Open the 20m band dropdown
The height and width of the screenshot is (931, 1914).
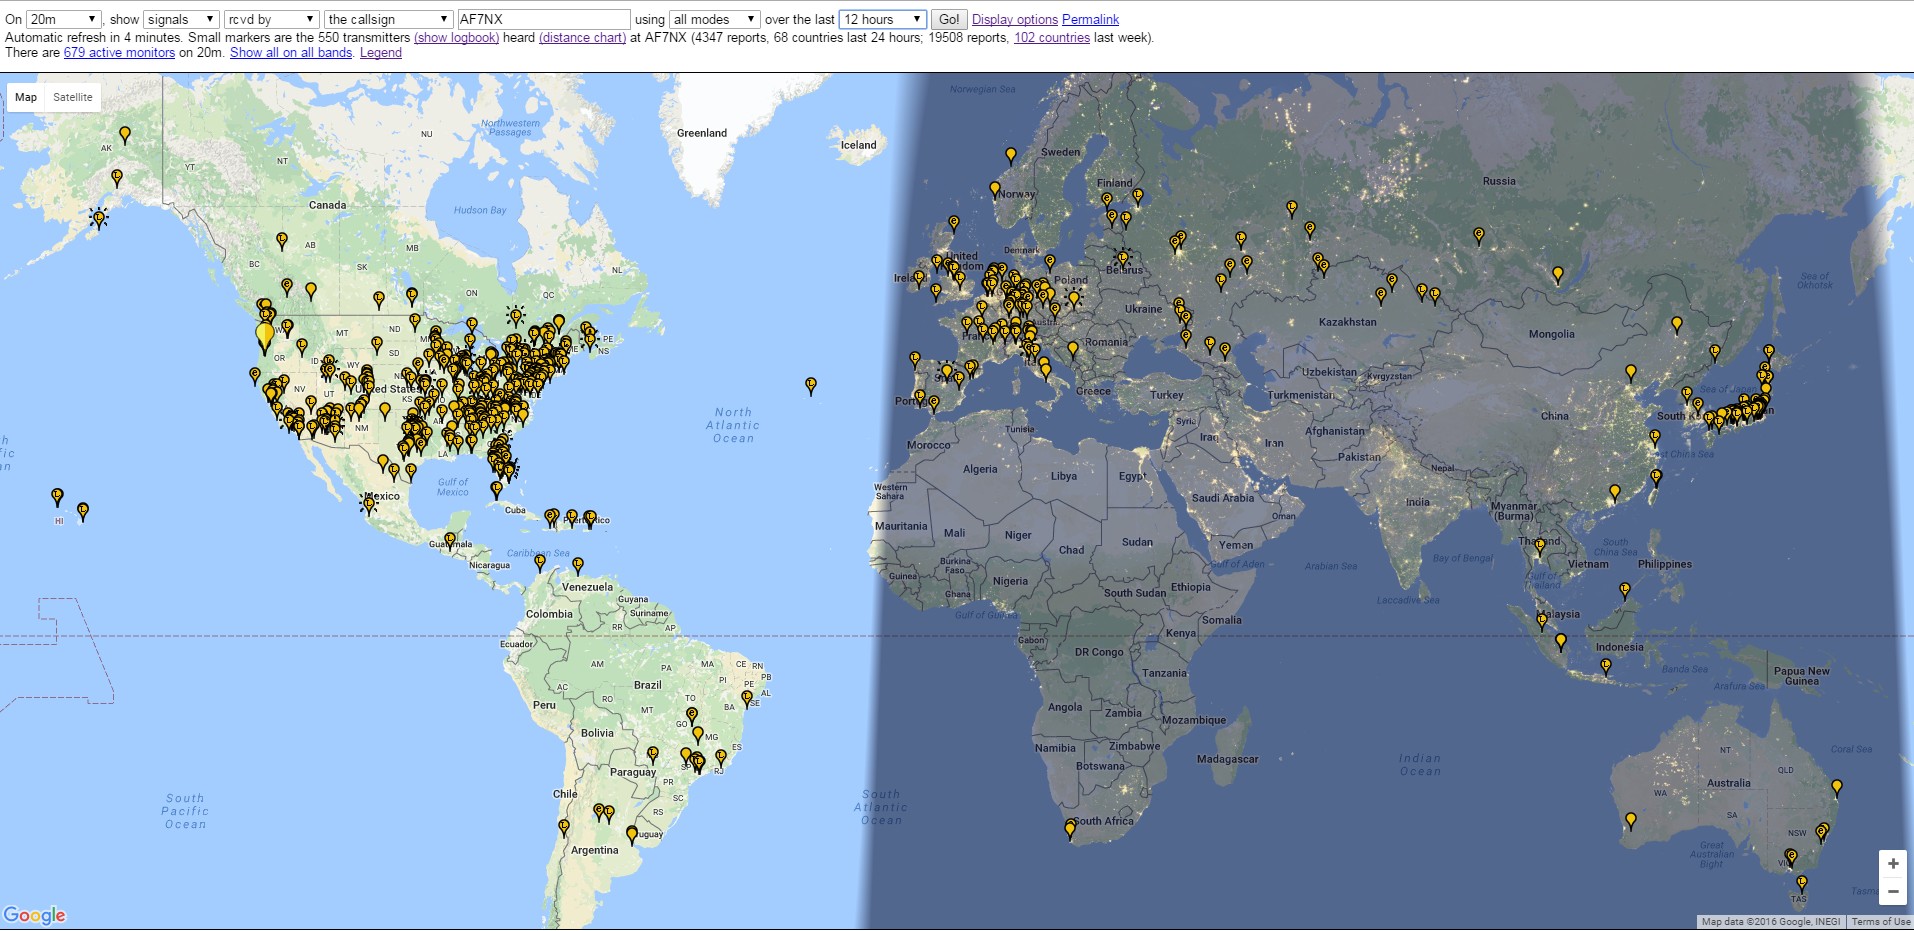click(63, 19)
